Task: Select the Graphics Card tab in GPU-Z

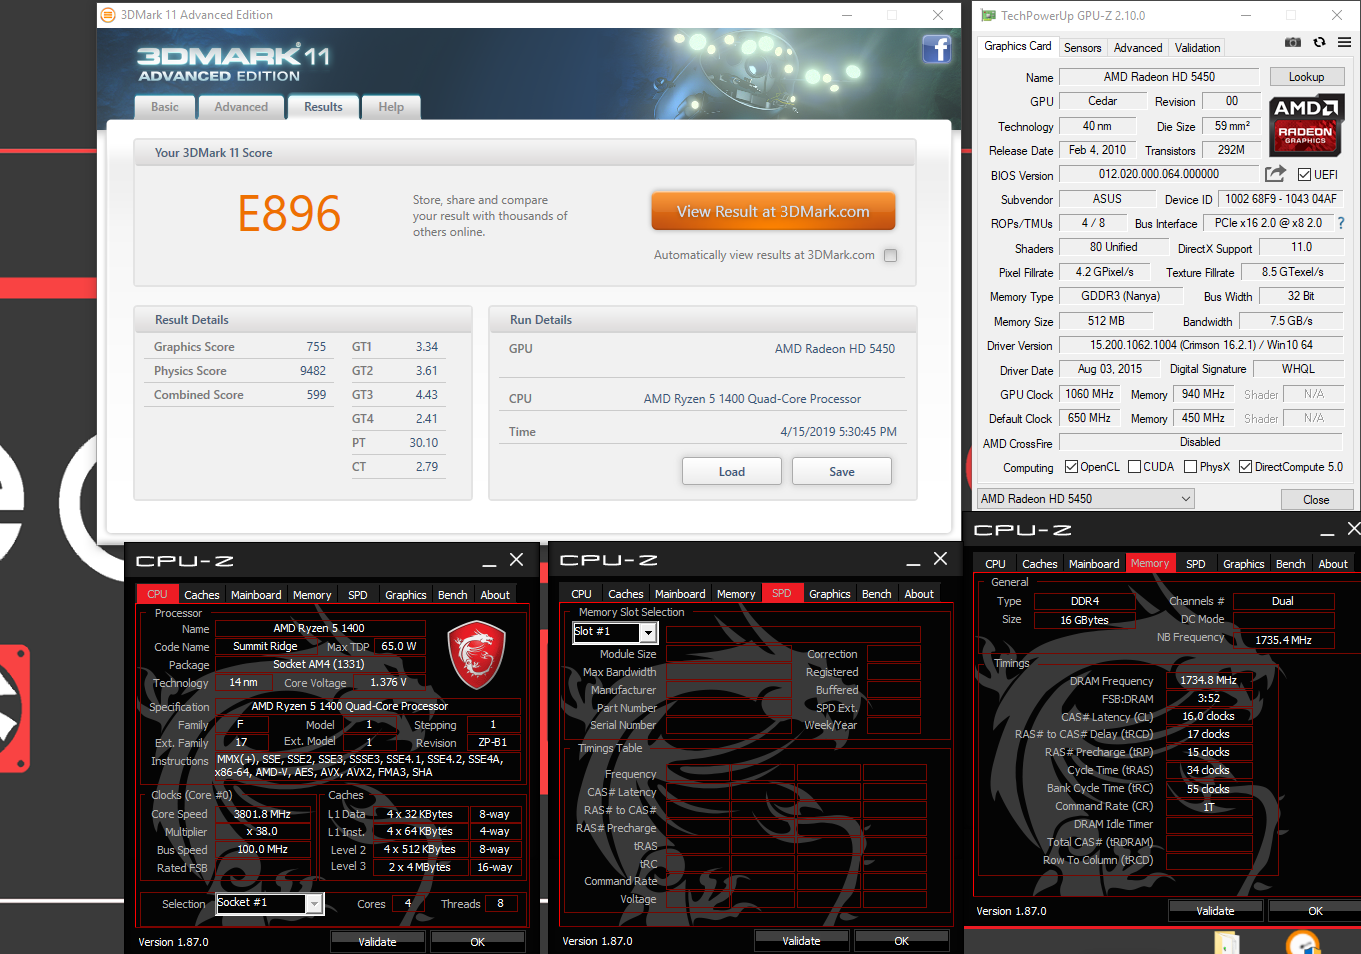Action: coord(1018,46)
